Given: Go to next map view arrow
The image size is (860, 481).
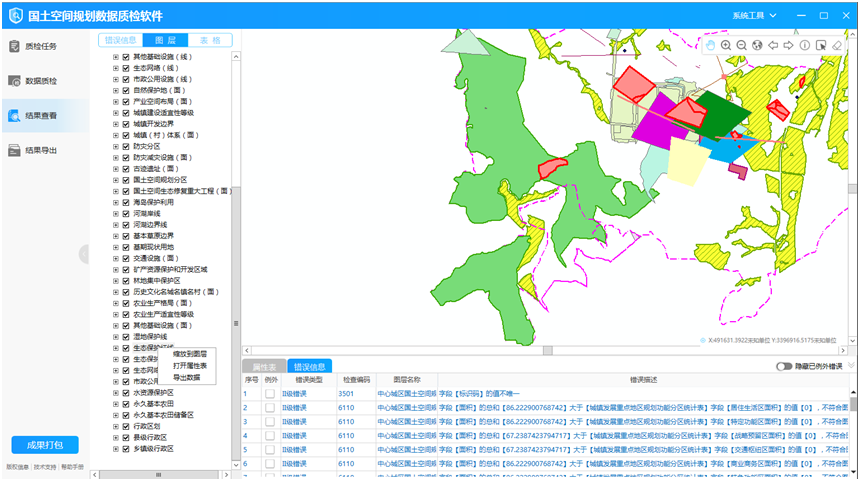Looking at the screenshot, I should [788, 46].
